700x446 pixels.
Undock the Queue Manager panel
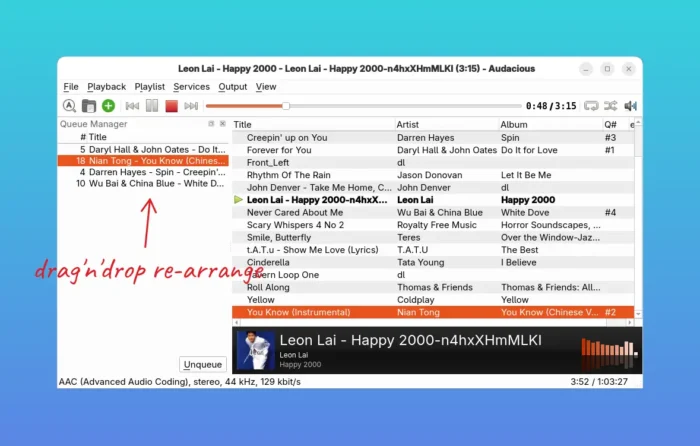[211, 124]
